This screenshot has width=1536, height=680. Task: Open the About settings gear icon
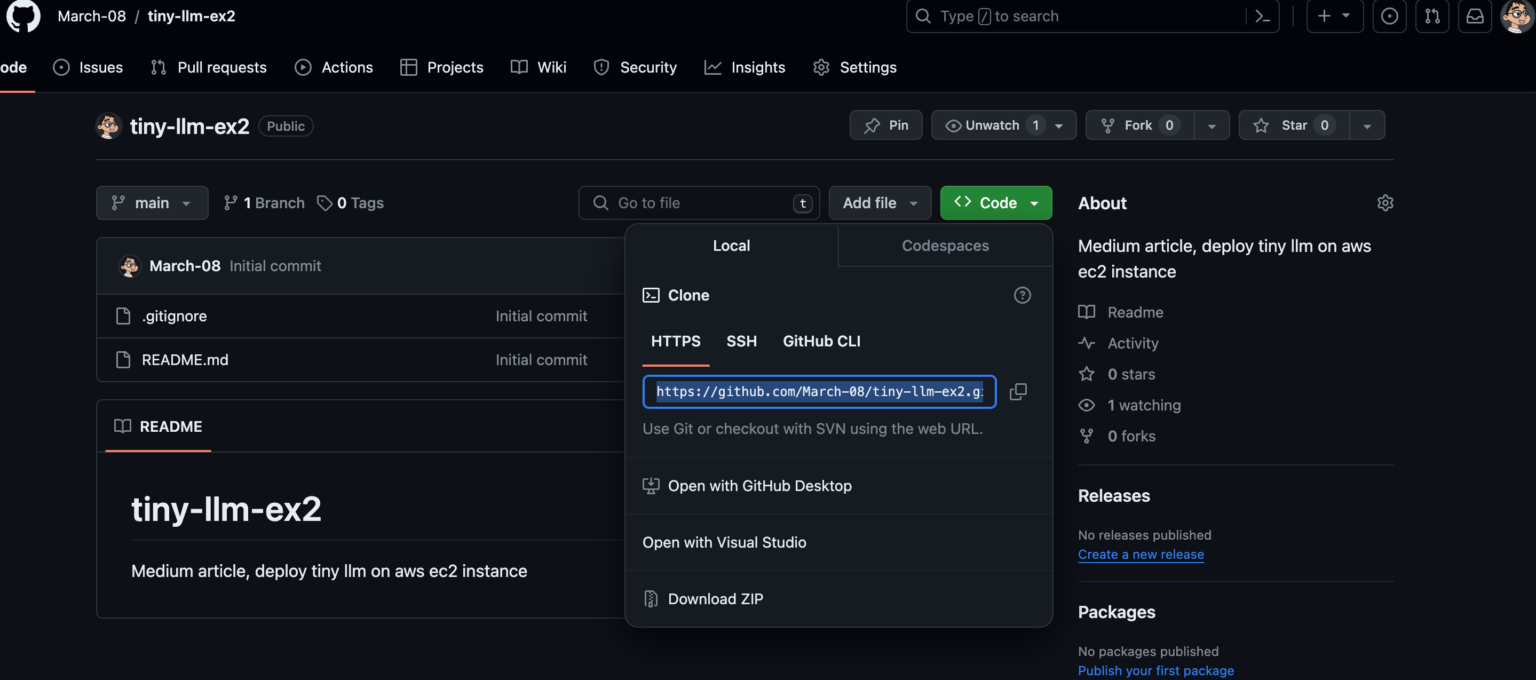1385,203
